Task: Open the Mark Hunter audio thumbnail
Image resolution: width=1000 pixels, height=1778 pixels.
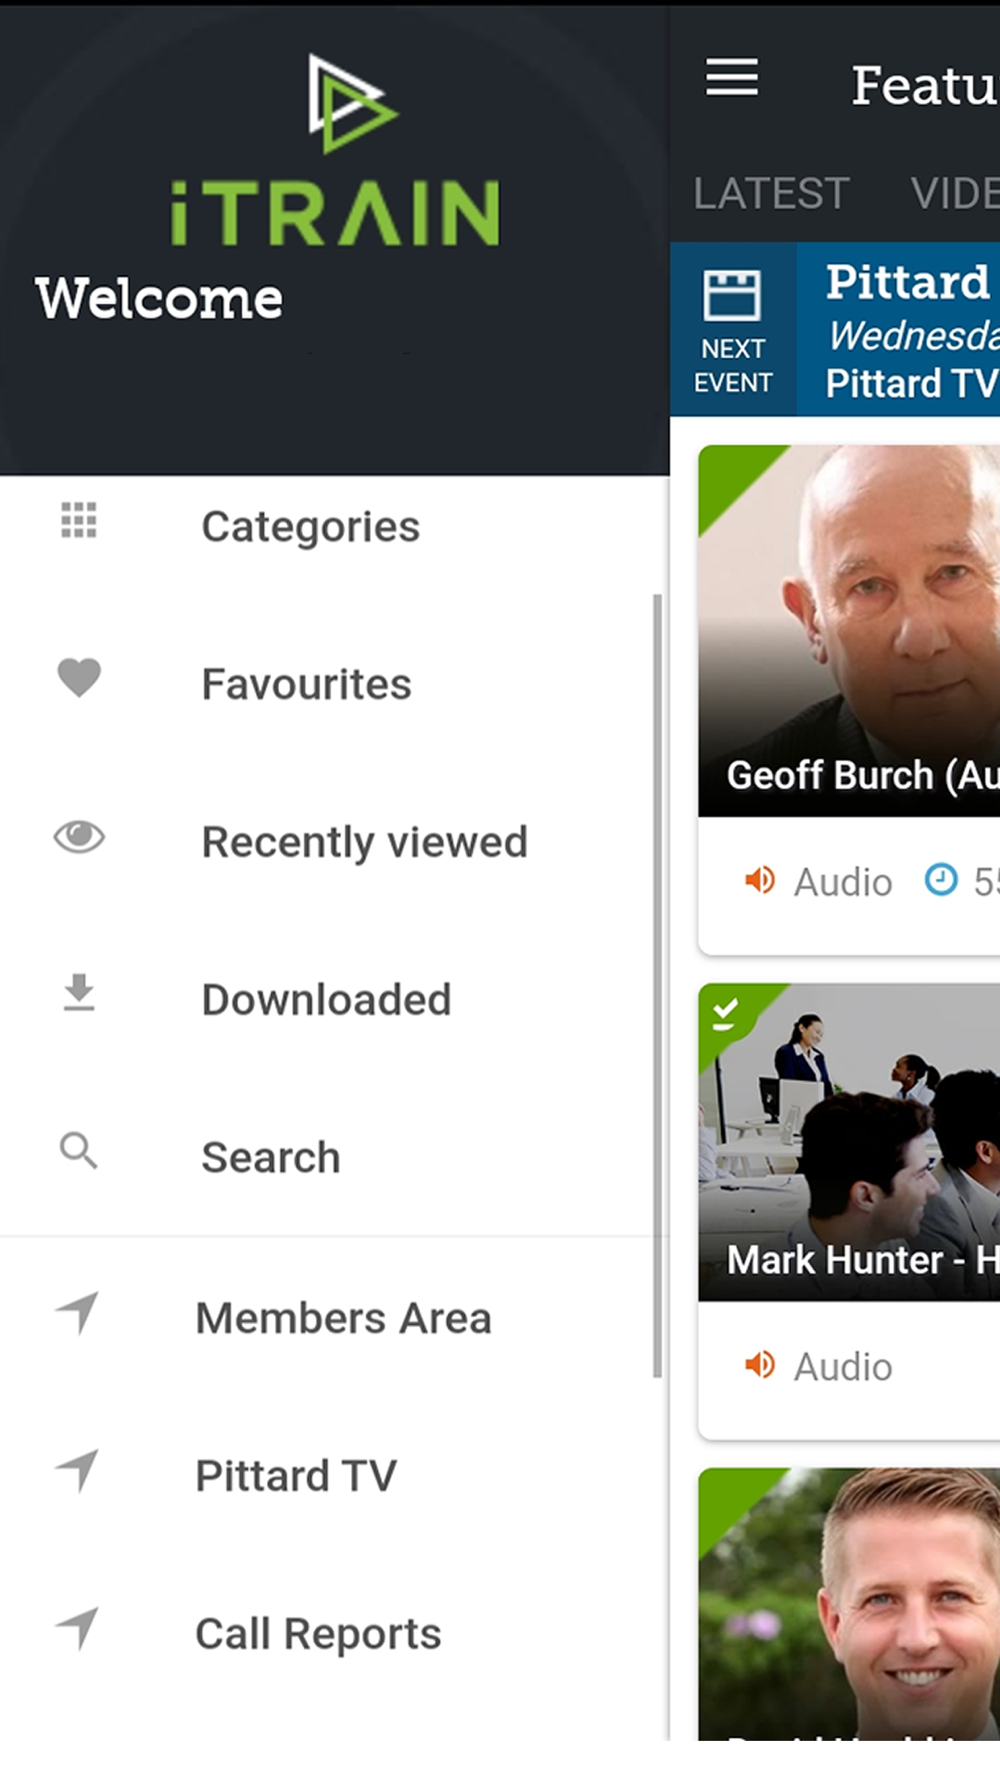Action: tap(849, 1142)
